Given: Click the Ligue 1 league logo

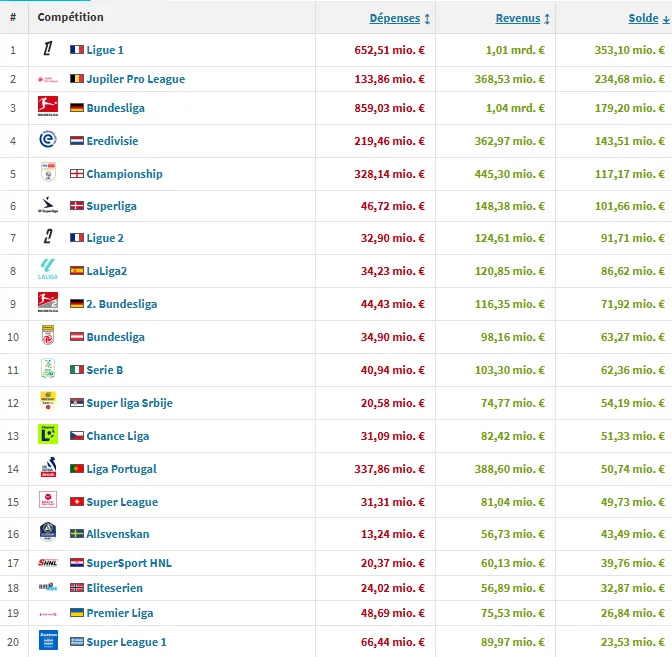Looking at the screenshot, I should (x=47, y=49).
